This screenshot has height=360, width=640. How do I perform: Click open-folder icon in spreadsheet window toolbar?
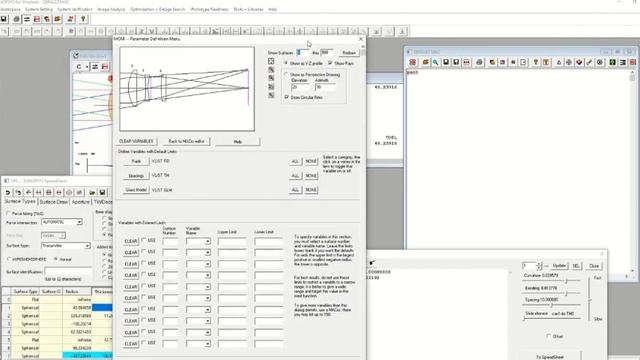[x=92, y=192]
